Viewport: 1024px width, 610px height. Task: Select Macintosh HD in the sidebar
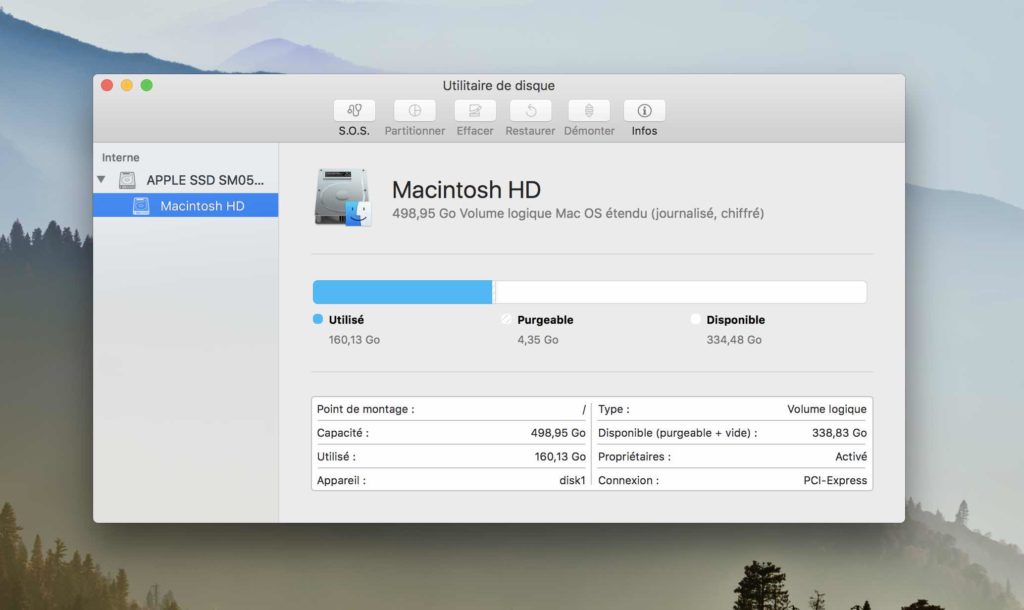pyautogui.click(x=186, y=205)
